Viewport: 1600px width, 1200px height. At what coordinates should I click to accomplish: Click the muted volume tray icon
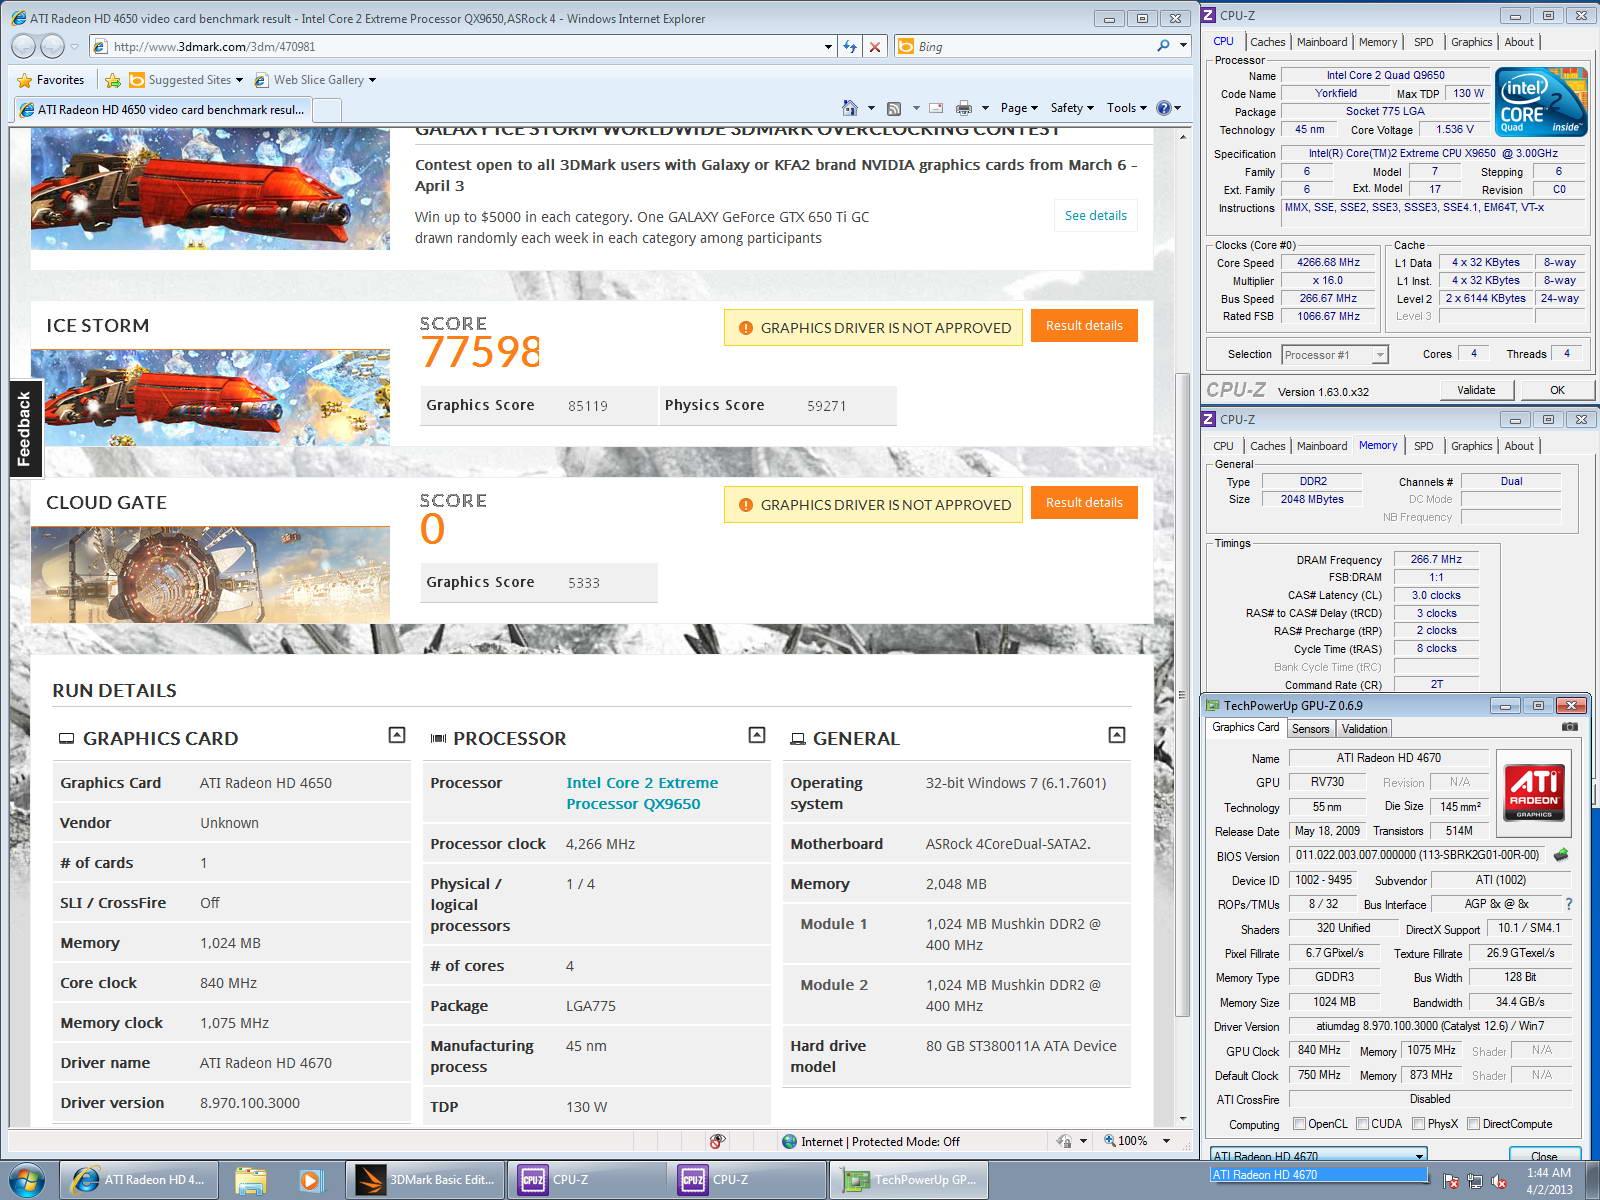(x=1501, y=1182)
